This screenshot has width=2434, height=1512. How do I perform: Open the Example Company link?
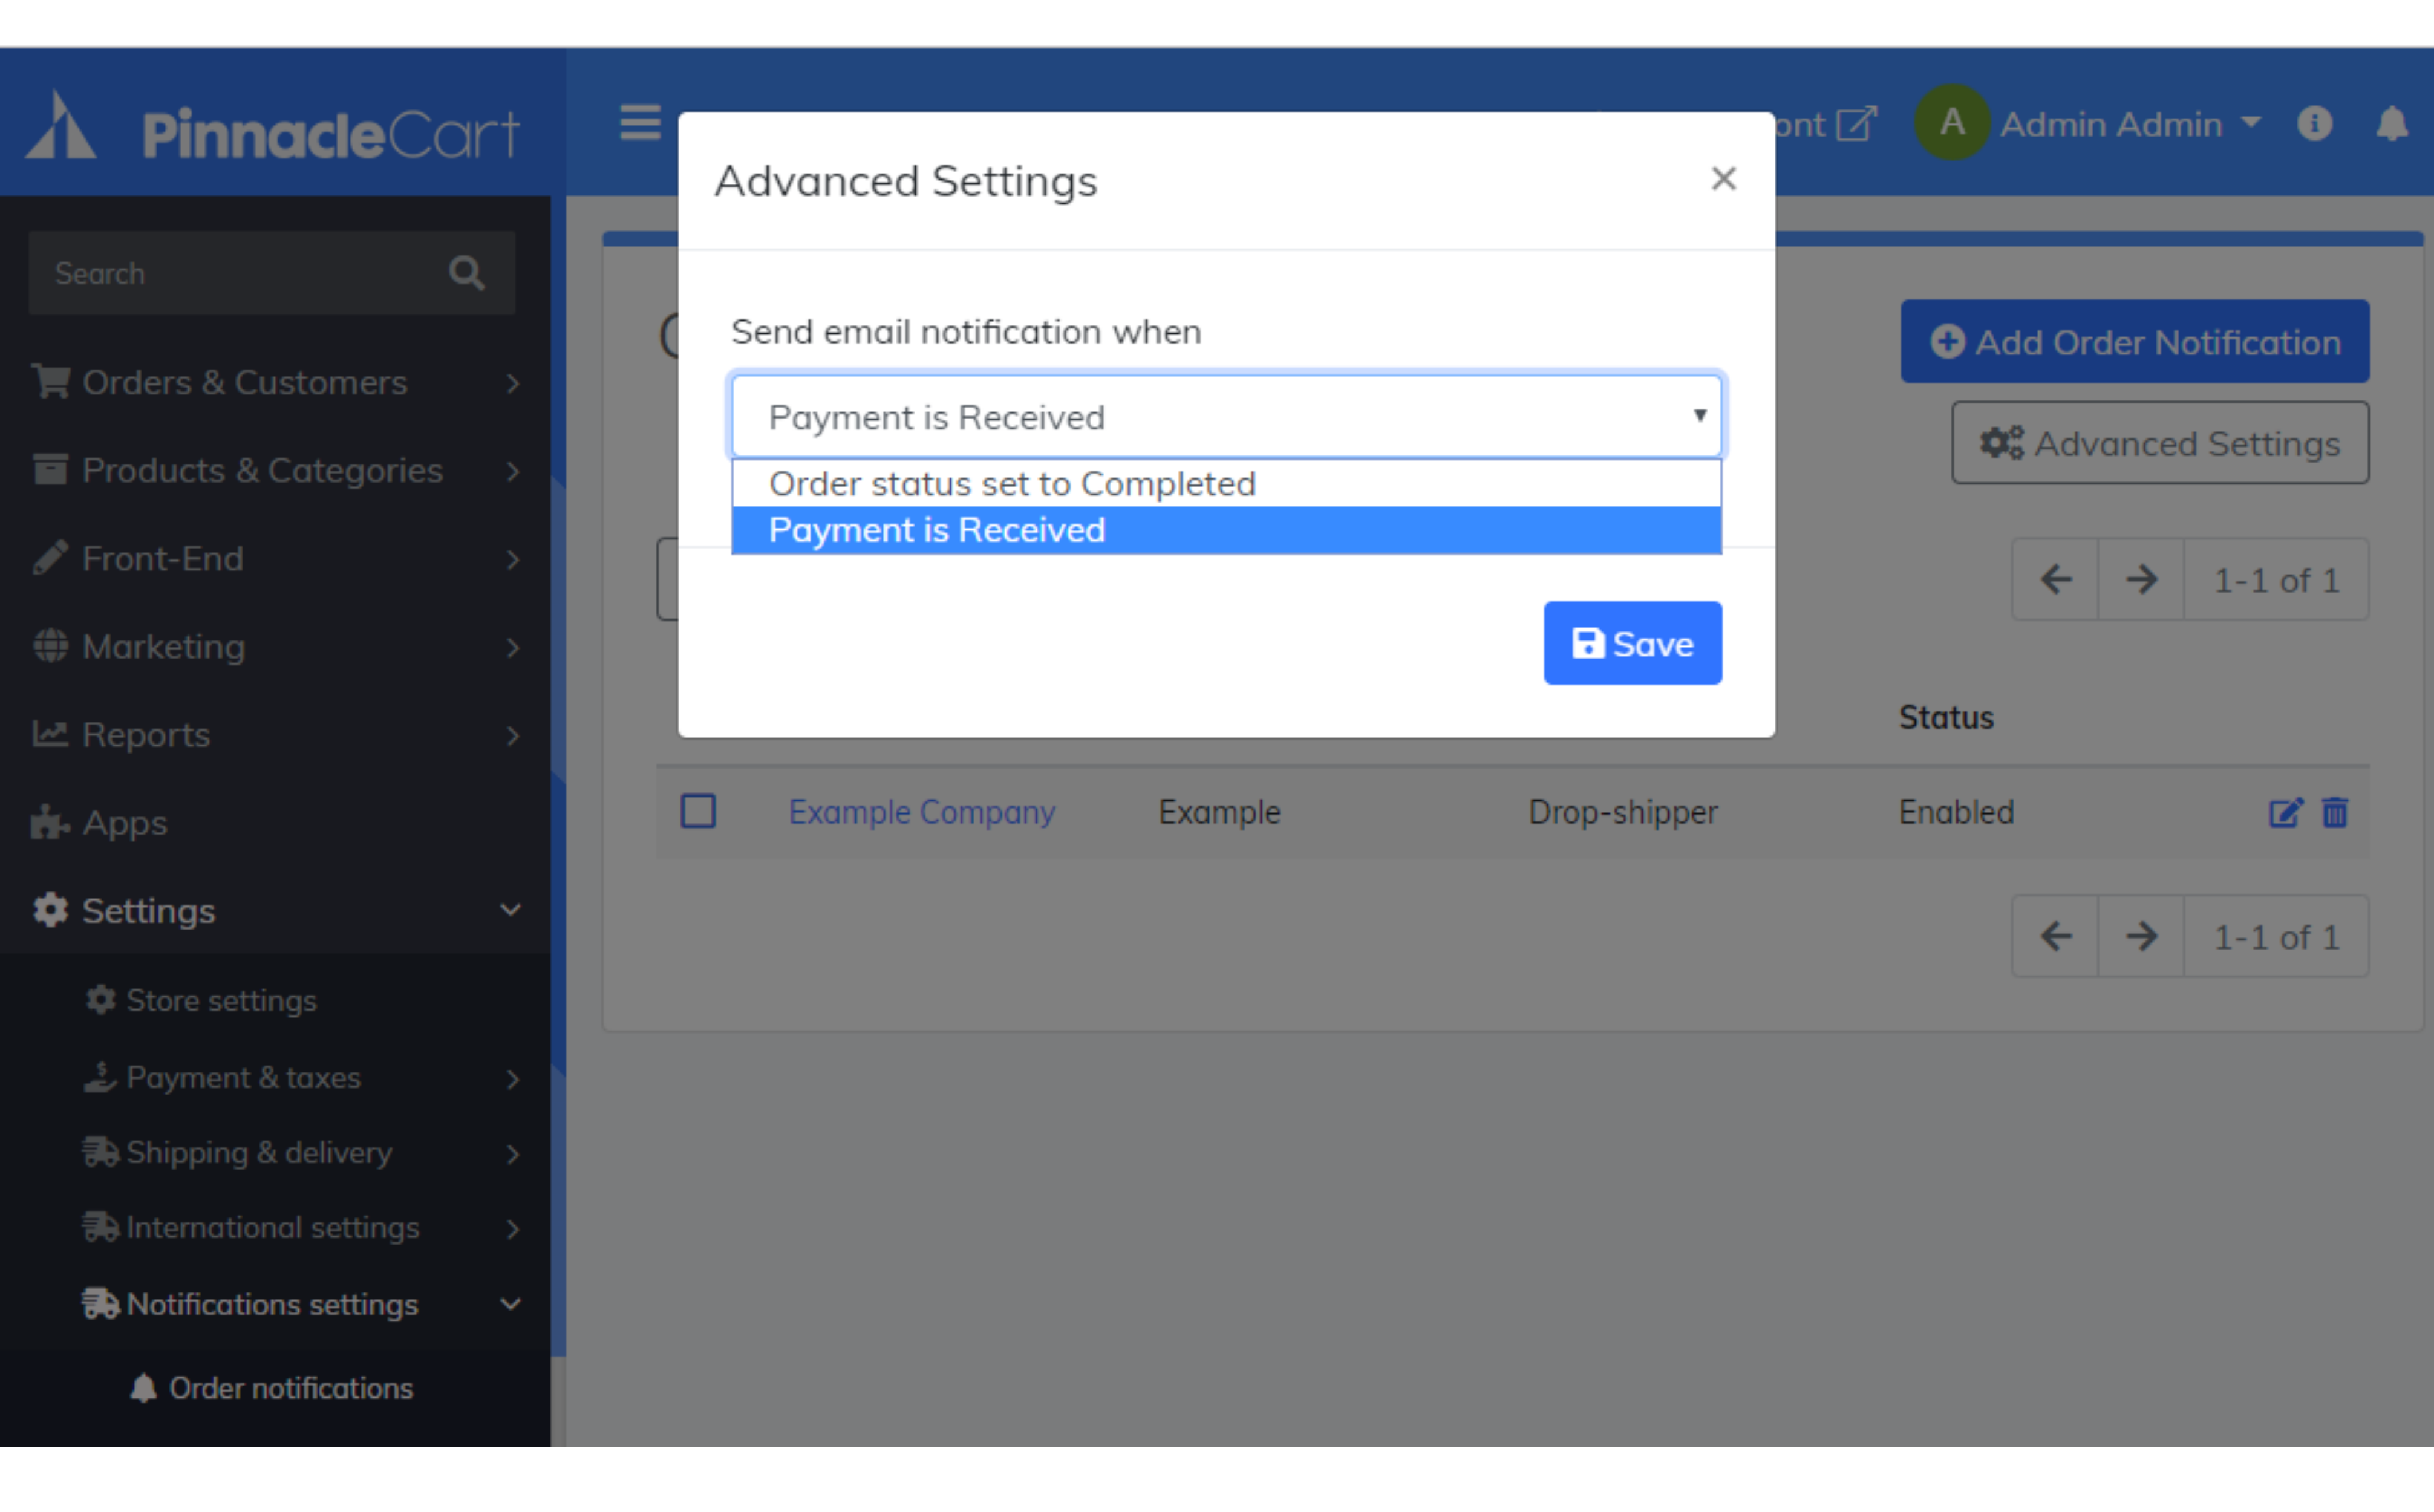pyautogui.click(x=921, y=812)
